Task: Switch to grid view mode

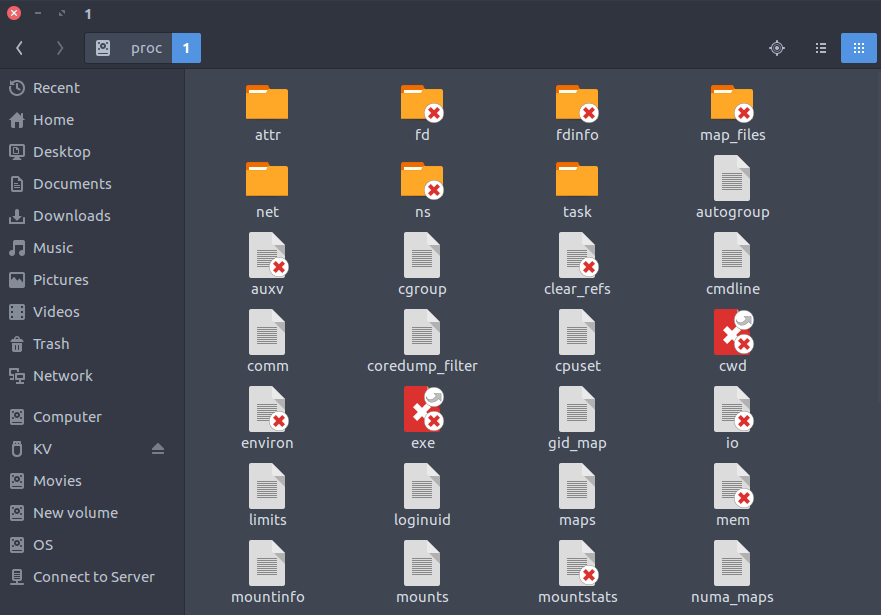Action: [858, 47]
